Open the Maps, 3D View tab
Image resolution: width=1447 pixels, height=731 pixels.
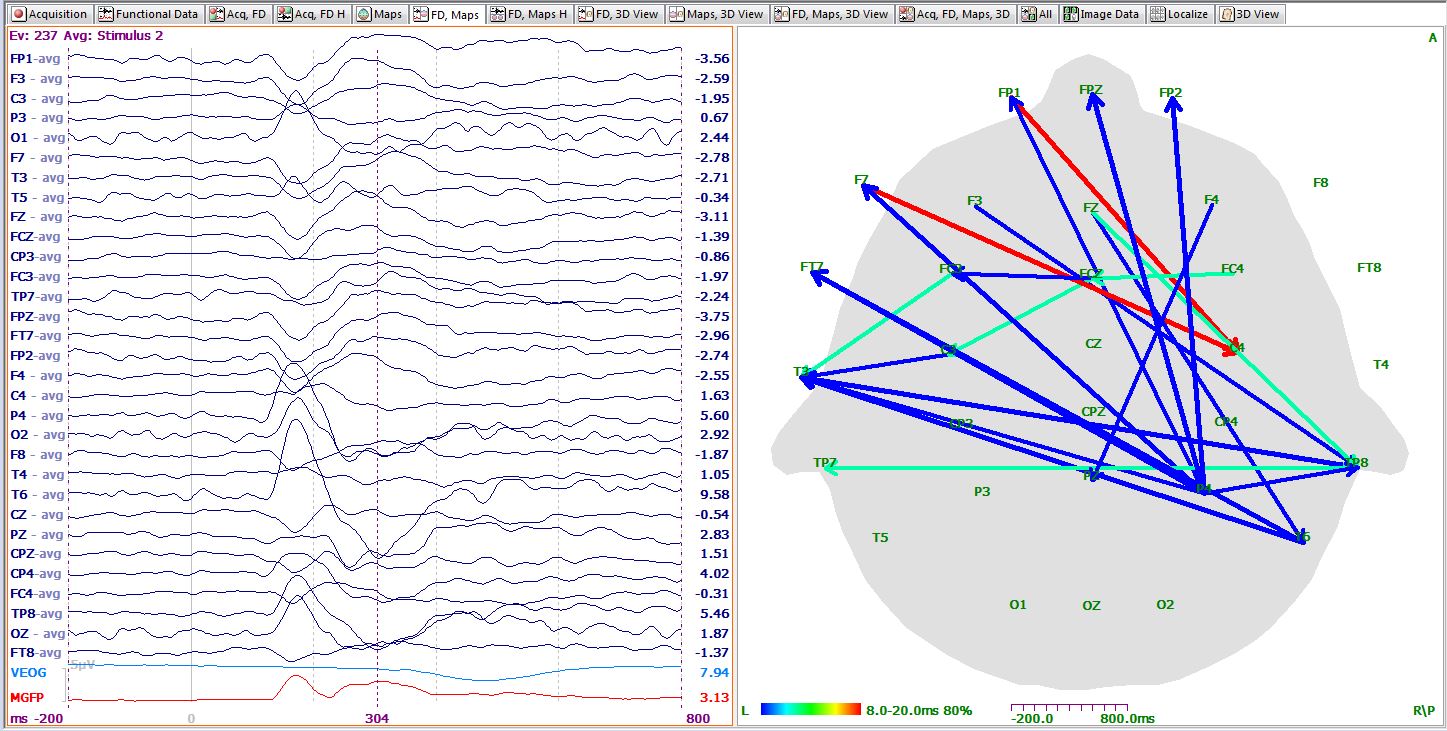[x=717, y=15]
